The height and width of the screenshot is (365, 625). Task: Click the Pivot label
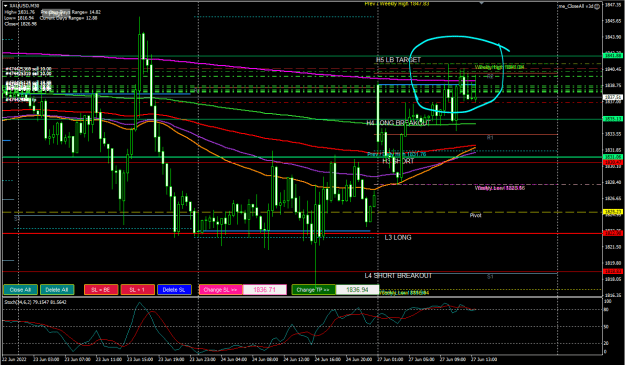(475, 215)
